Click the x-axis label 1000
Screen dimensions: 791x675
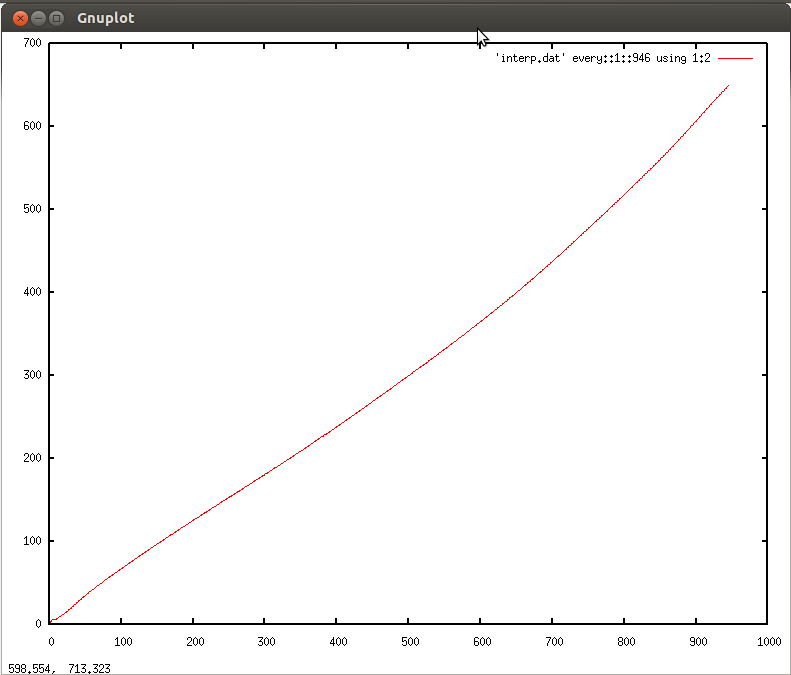[769, 642]
